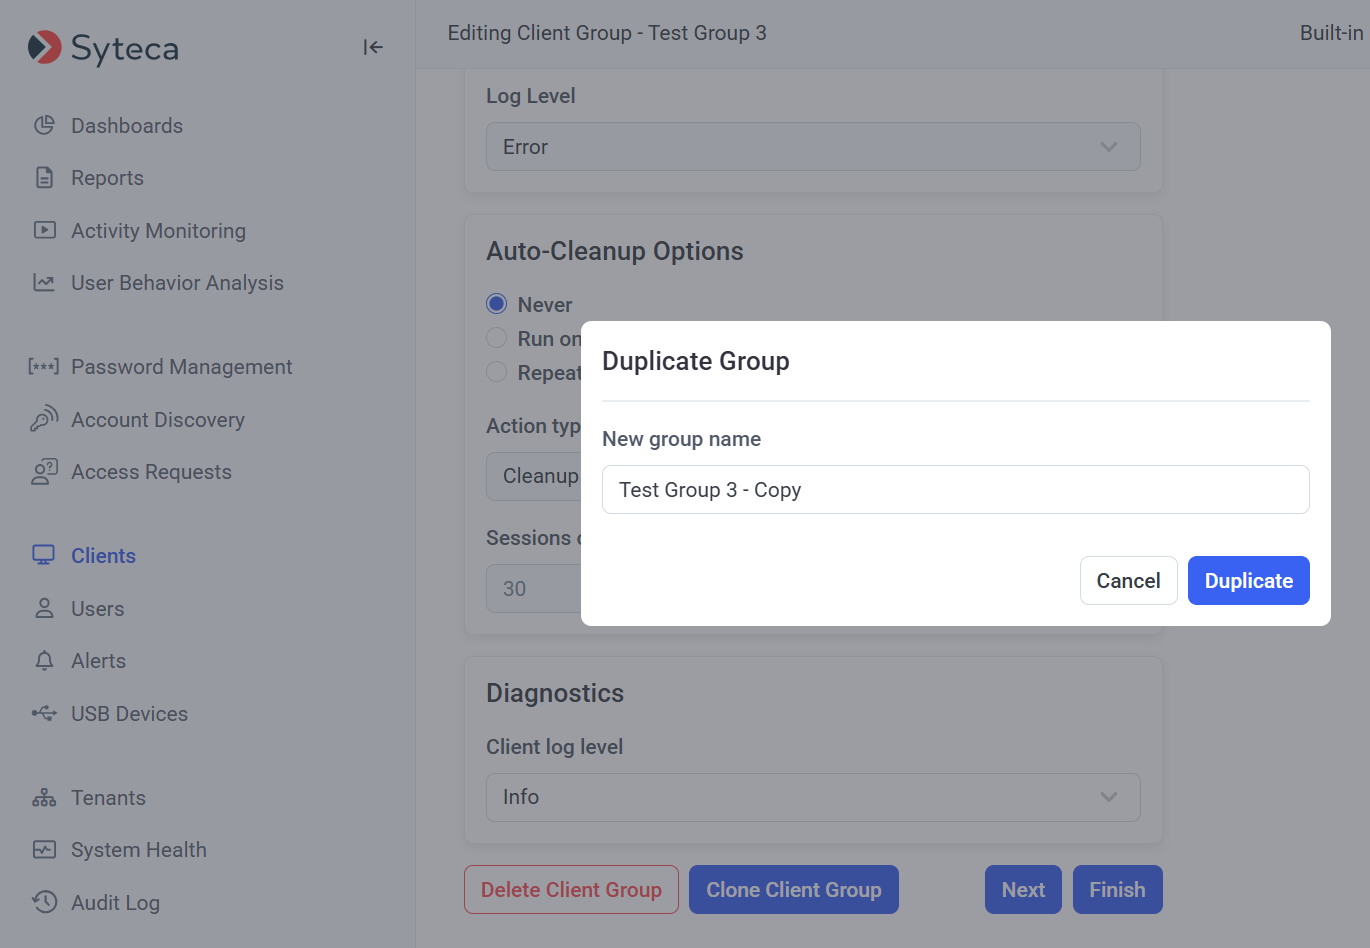Viewport: 1370px width, 948px height.
Task: Open the Tenants menu item
Action: pyautogui.click(x=108, y=798)
